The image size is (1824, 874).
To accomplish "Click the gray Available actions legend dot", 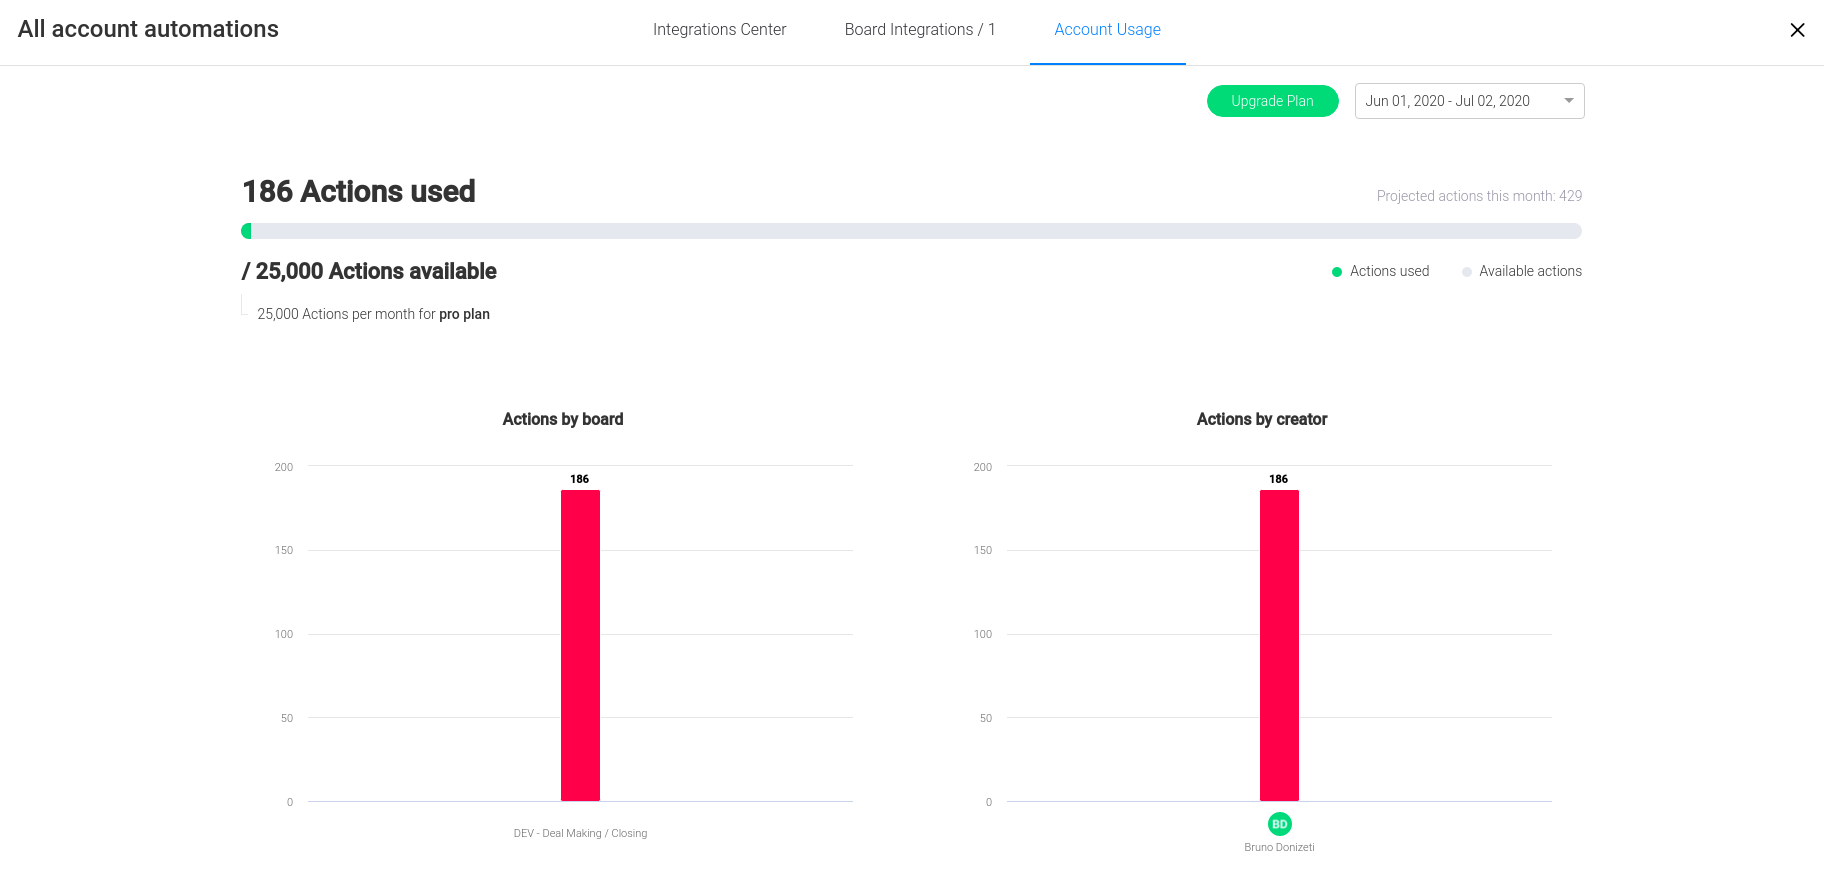I will click(1466, 272).
